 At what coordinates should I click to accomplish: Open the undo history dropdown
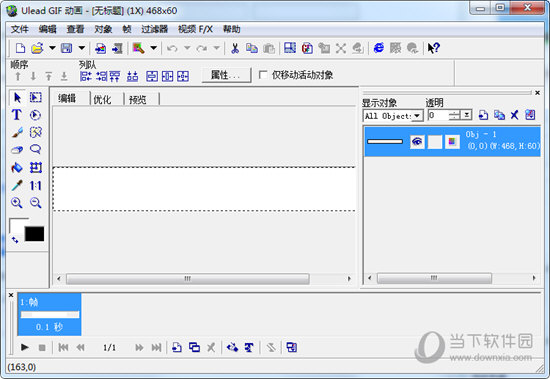pos(187,48)
